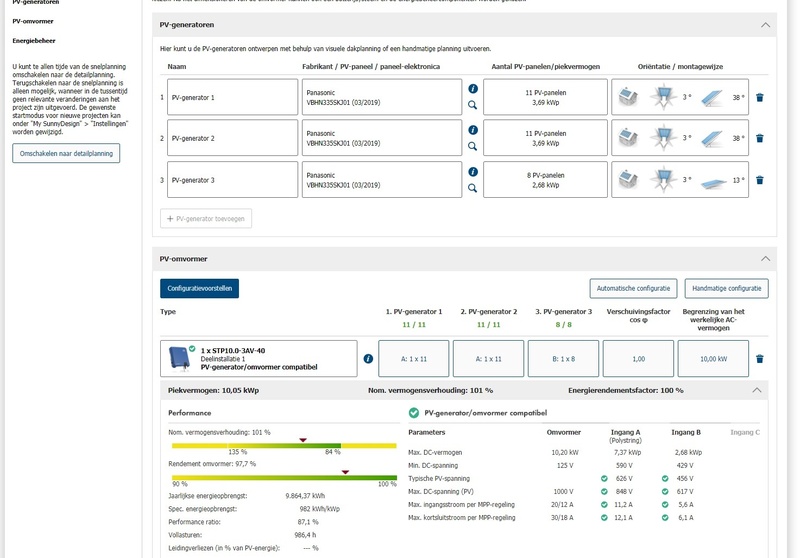Edit the PV-generator 1 name field
This screenshot has height=558, width=800.
232,97
